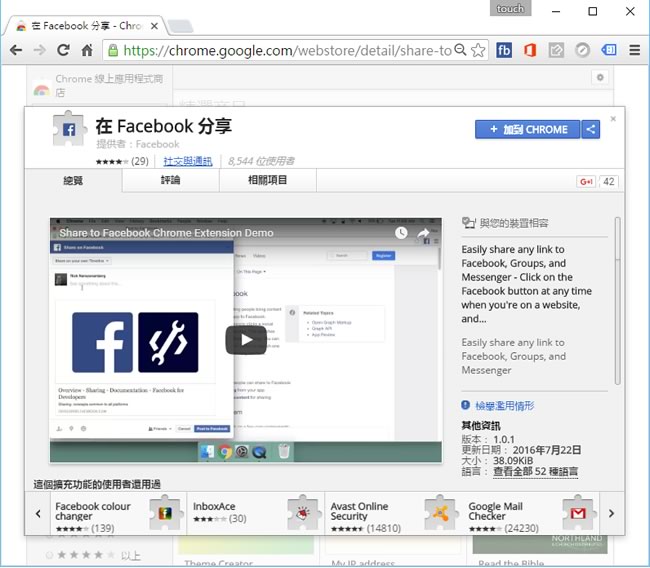The height and width of the screenshot is (568, 650).
Task: Click the G+1 button
Action: pyautogui.click(x=586, y=182)
